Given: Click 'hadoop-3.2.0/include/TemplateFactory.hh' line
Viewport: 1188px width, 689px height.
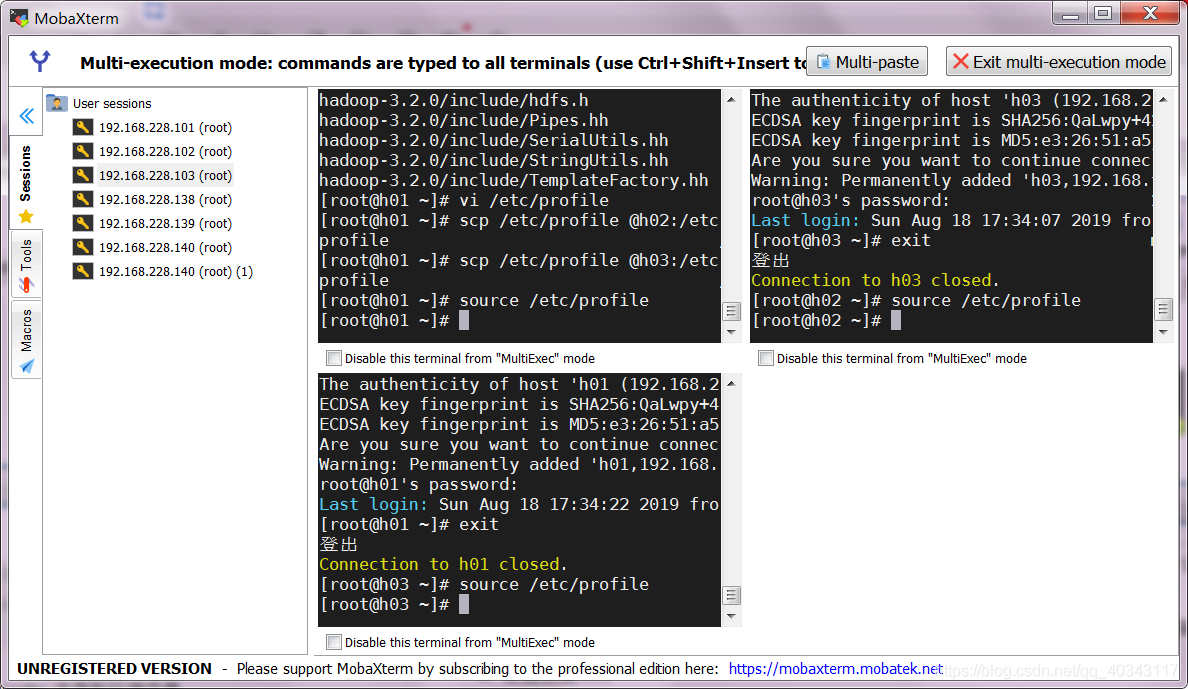Looking at the screenshot, I should [513, 180].
